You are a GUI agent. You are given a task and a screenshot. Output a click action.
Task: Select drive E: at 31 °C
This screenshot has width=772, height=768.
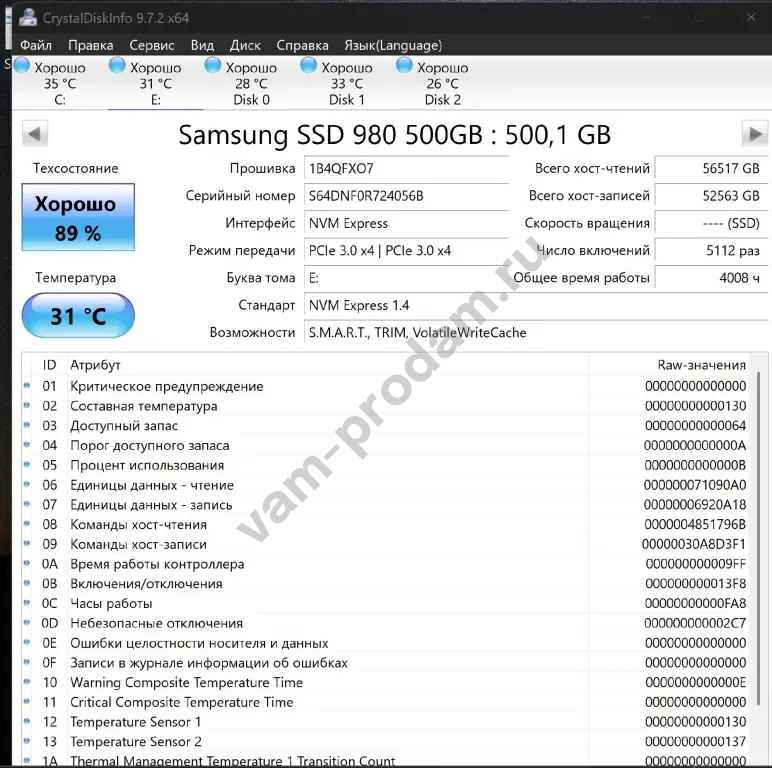(156, 83)
